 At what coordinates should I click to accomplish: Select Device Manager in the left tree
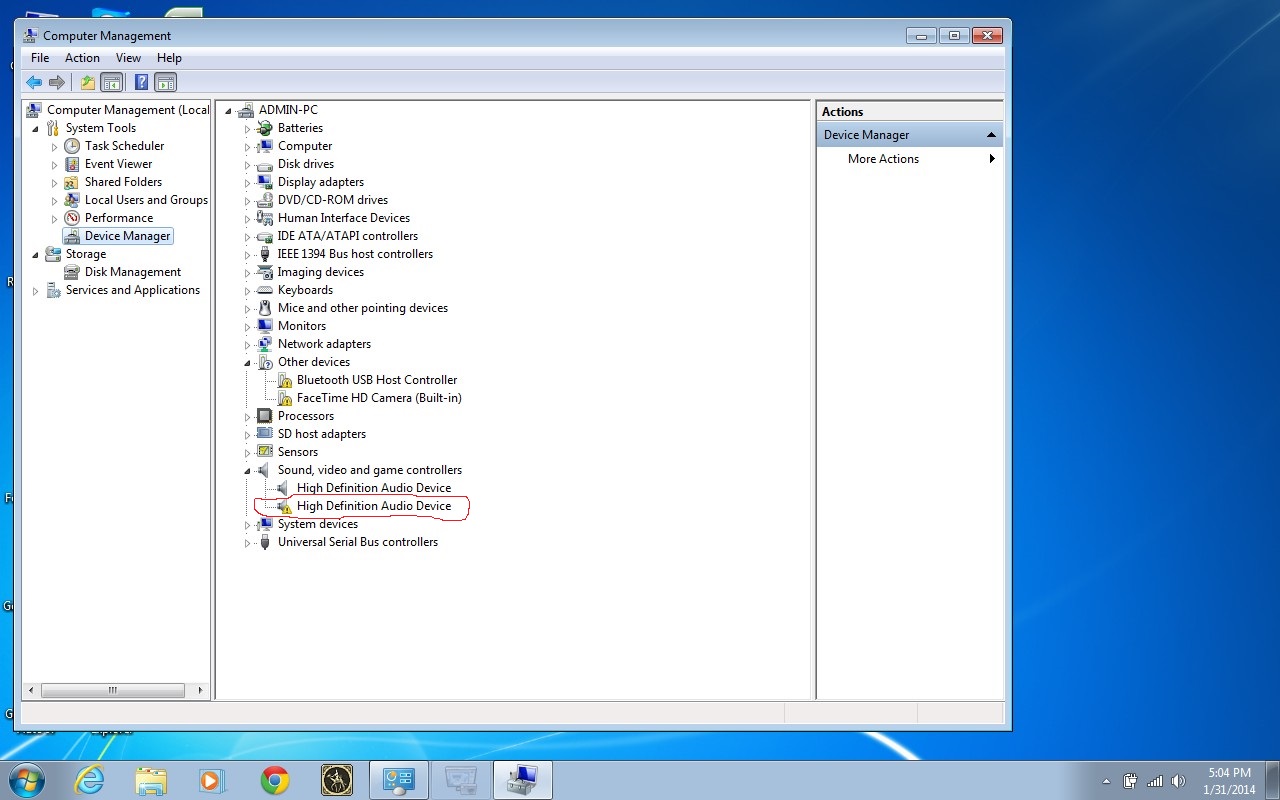click(x=127, y=236)
